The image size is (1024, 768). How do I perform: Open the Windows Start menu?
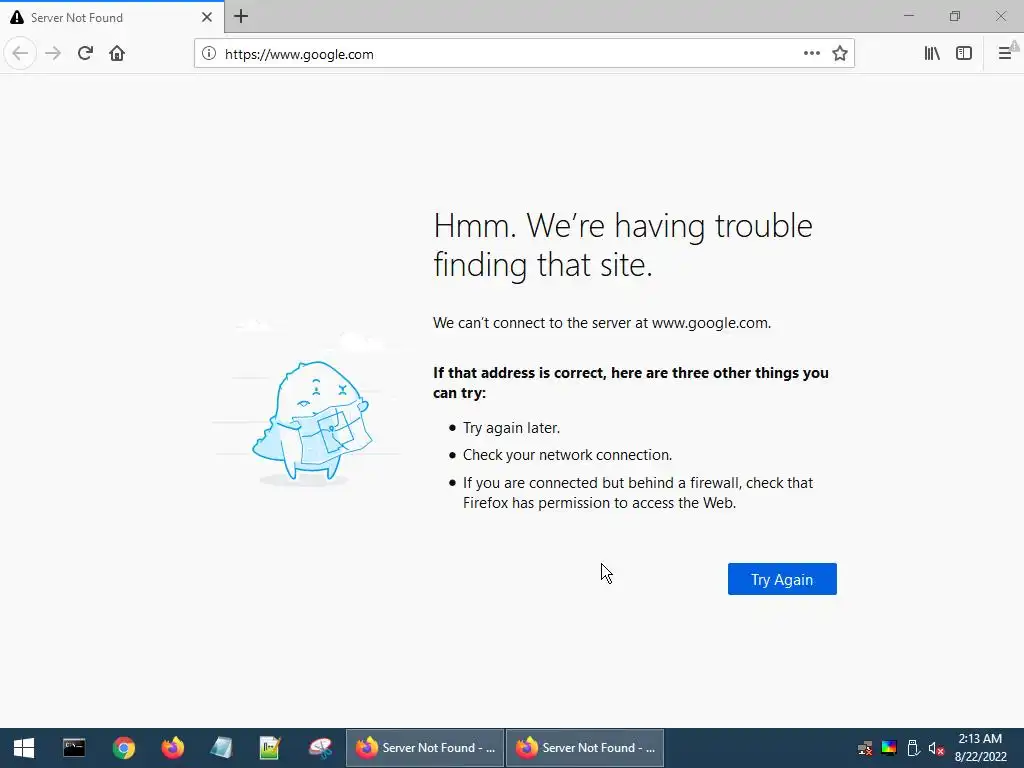pyautogui.click(x=24, y=748)
